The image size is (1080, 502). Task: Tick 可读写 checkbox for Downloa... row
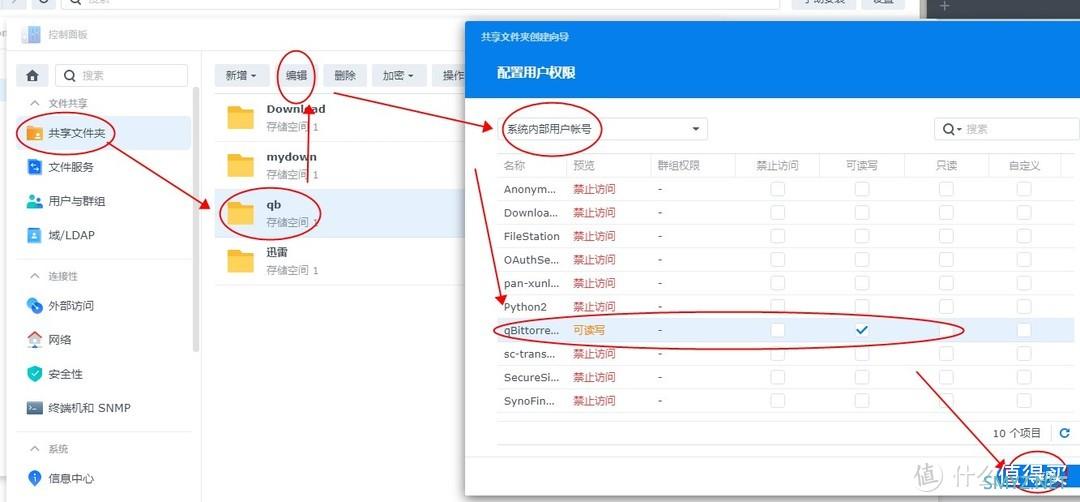[x=862, y=213]
